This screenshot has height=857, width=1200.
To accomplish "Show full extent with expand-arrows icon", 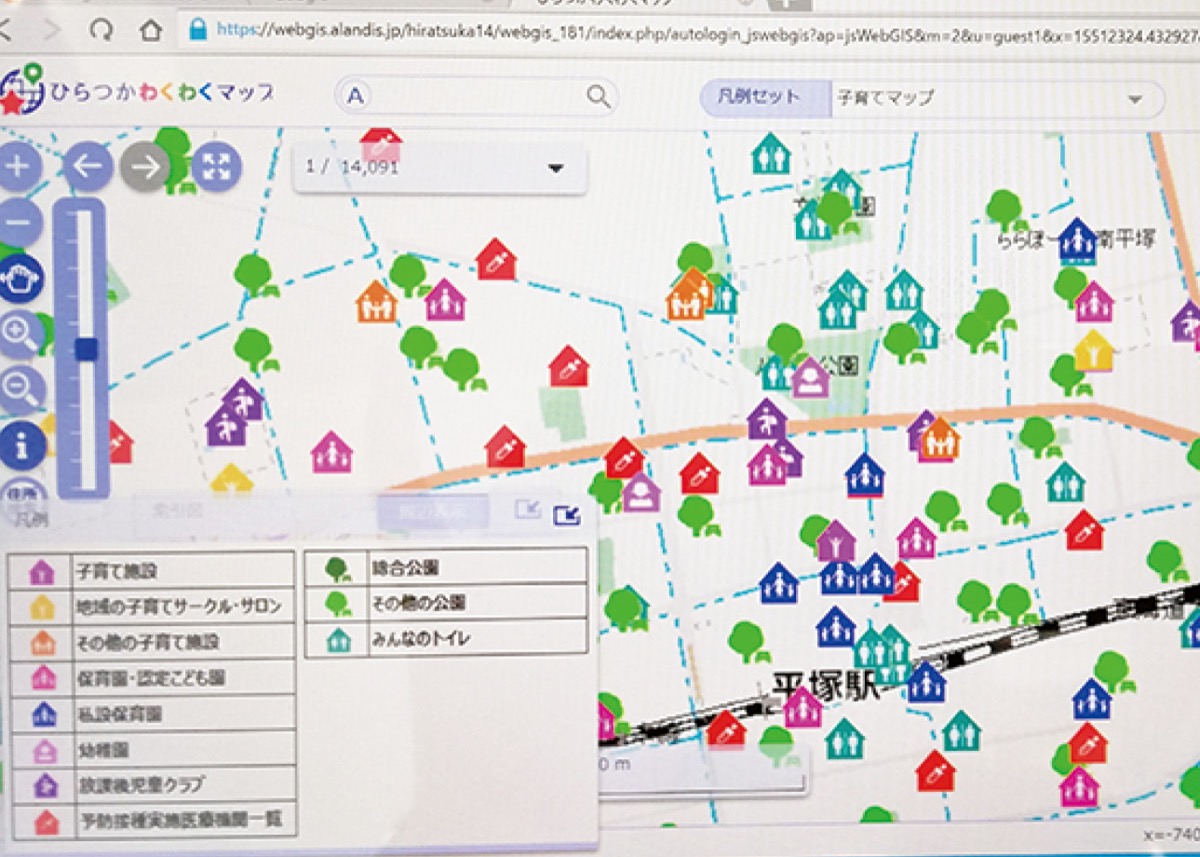I will click(x=216, y=167).
